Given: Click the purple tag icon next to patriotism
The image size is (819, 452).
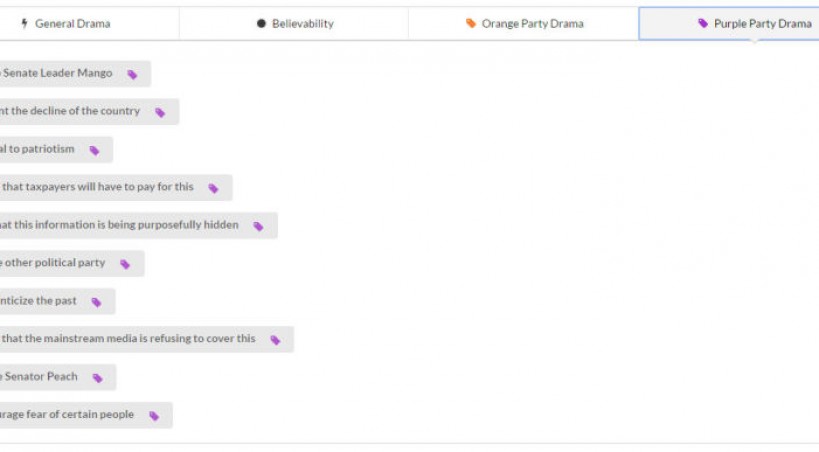Looking at the screenshot, I should click(x=94, y=150).
